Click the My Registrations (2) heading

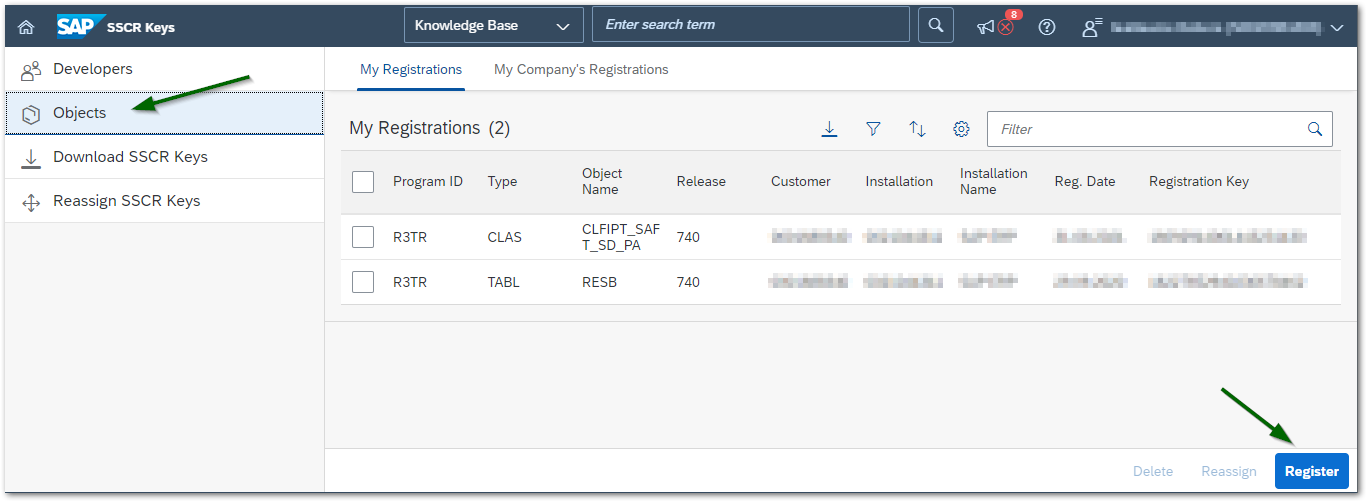click(430, 128)
